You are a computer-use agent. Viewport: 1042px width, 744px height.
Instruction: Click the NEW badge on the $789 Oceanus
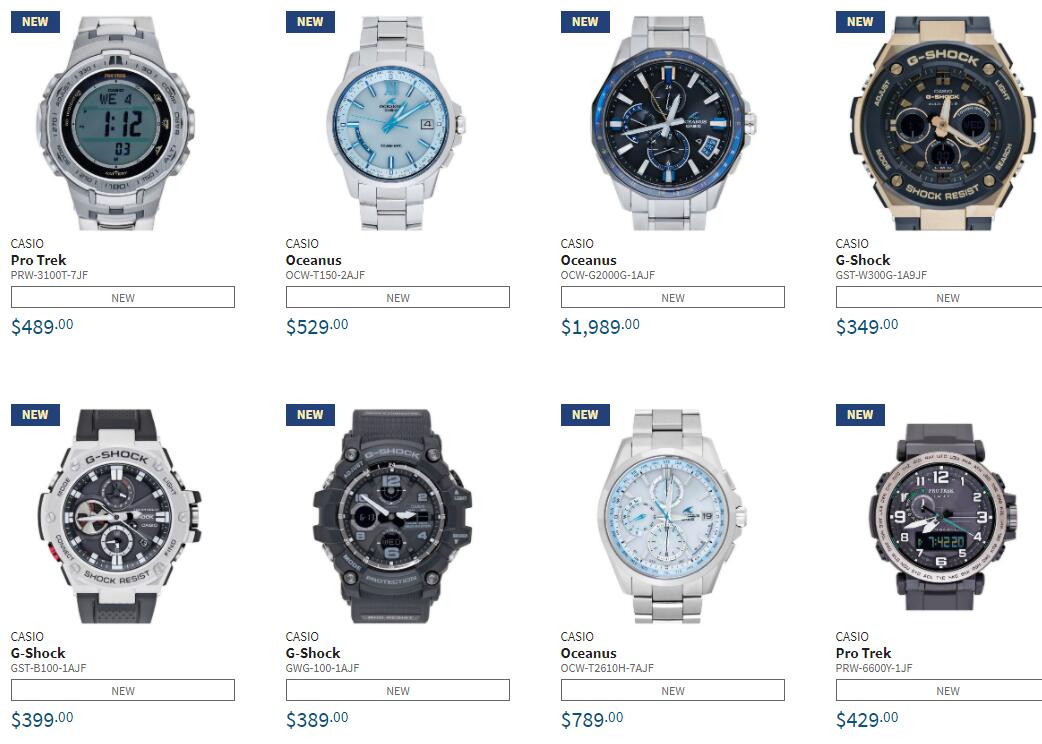tap(585, 415)
